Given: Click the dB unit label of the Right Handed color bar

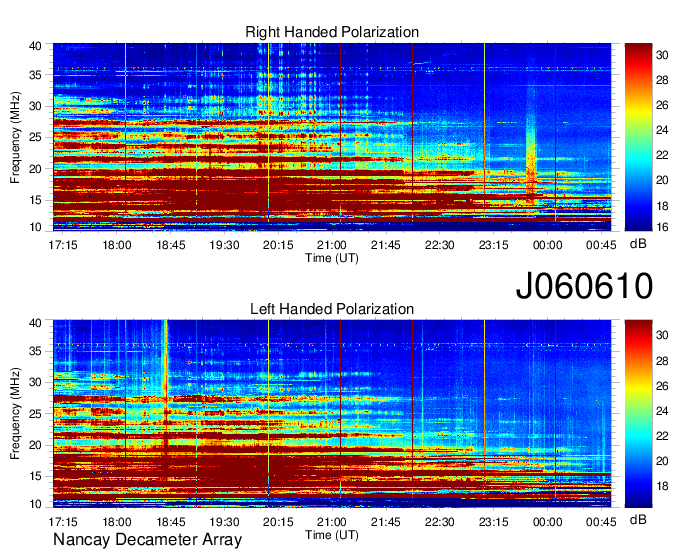Looking at the screenshot, I should pyautogui.click(x=638, y=244).
